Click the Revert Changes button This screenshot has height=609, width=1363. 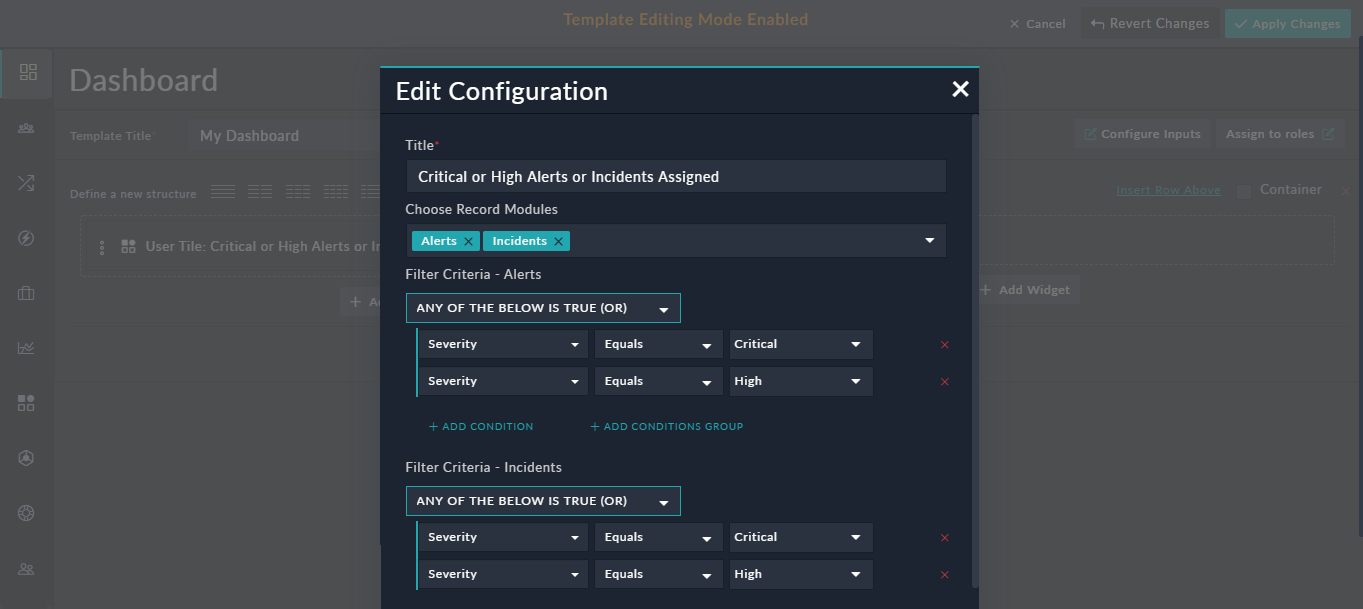pos(1149,22)
